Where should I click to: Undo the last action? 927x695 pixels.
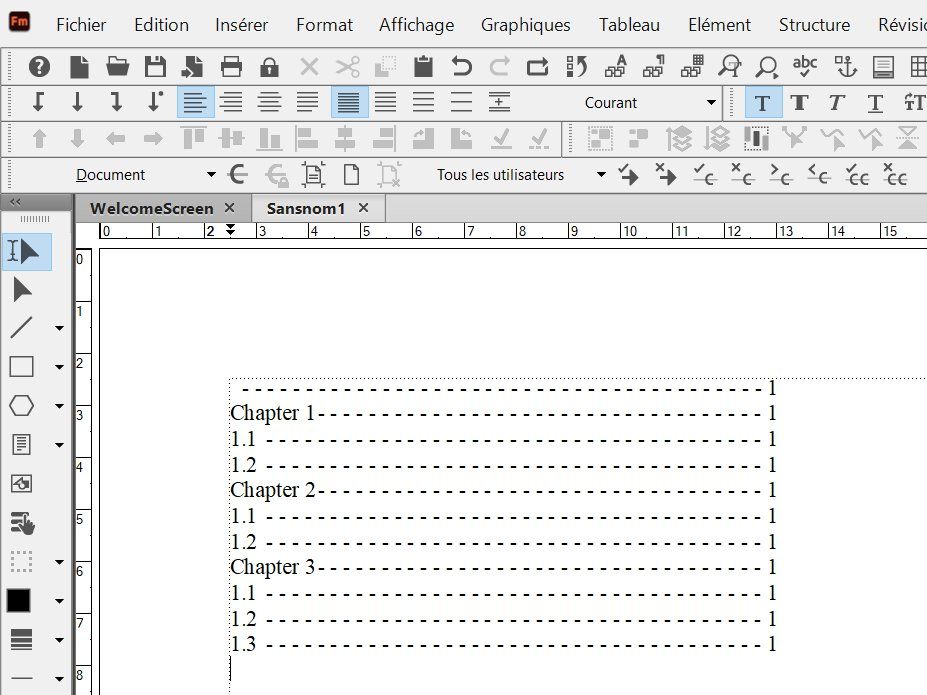461,67
